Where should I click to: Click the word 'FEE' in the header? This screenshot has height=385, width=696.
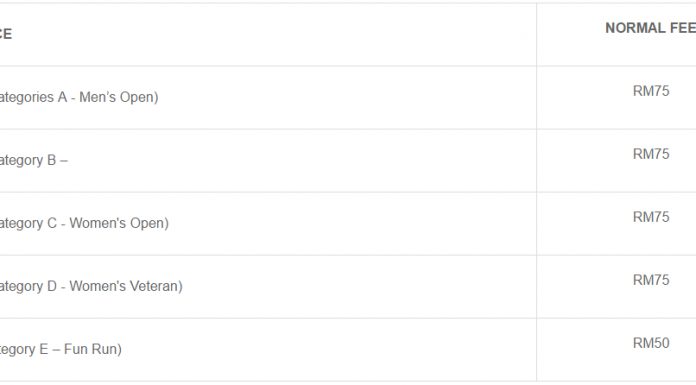coord(683,28)
